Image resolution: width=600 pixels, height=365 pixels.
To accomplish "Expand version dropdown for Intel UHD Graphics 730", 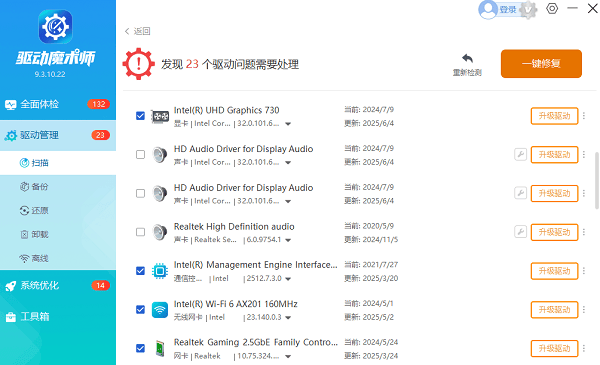I will tap(288, 124).
